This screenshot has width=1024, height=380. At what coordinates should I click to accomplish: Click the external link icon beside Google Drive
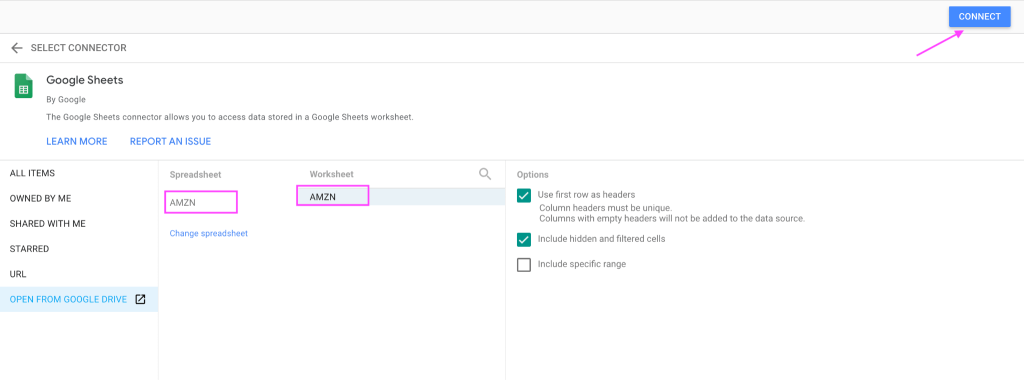(x=140, y=299)
